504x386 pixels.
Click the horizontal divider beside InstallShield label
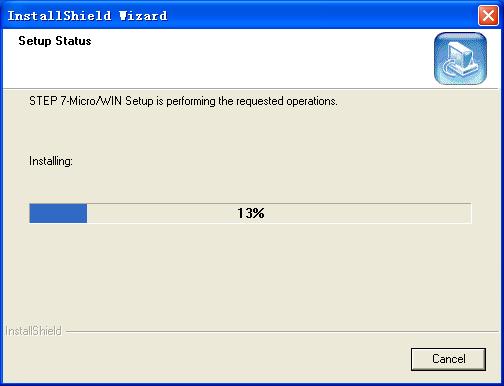coord(282,332)
